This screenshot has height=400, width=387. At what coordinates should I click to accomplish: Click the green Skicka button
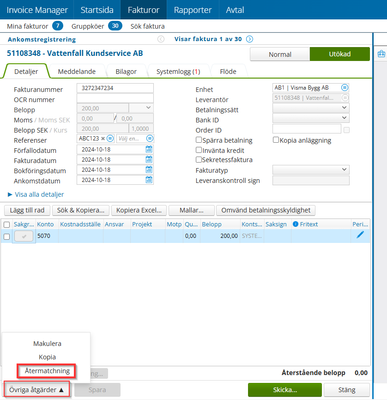285,390
